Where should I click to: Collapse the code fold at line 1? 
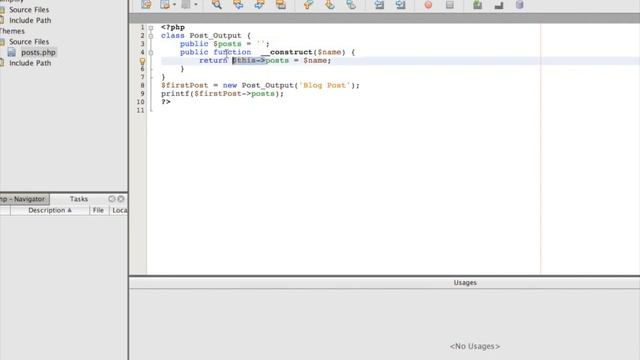151,28
